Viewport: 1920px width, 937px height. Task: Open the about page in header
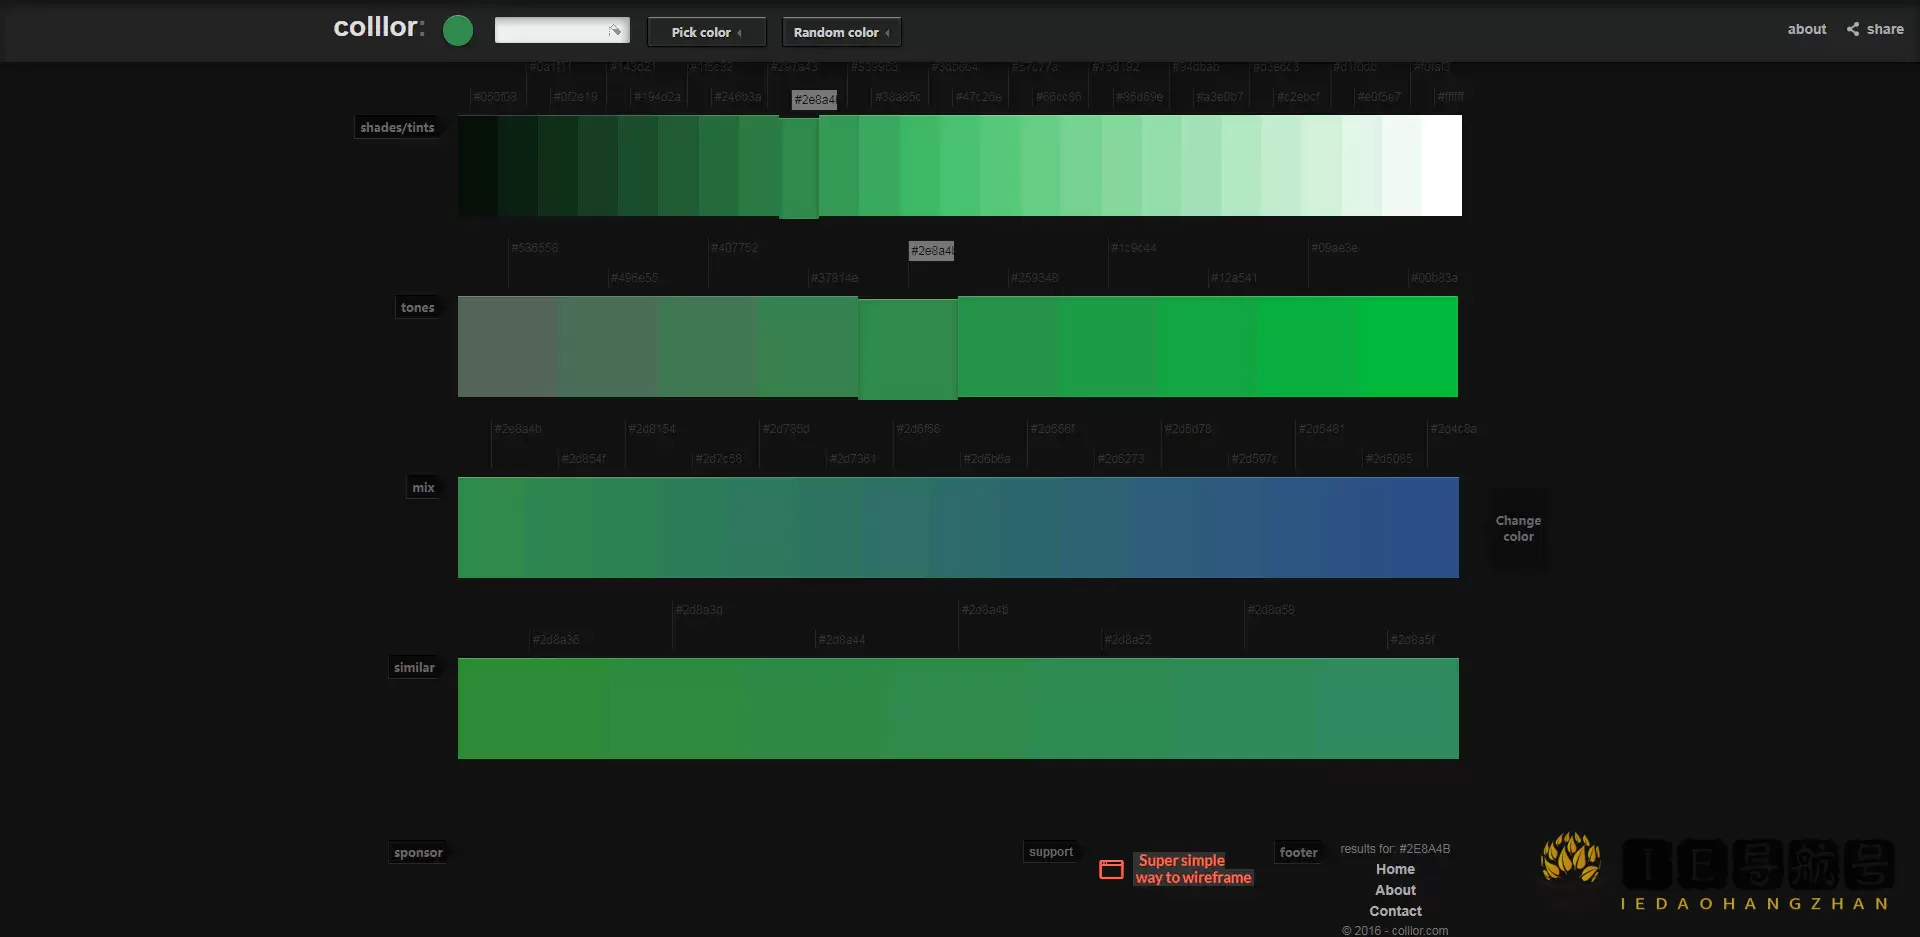pyautogui.click(x=1806, y=29)
